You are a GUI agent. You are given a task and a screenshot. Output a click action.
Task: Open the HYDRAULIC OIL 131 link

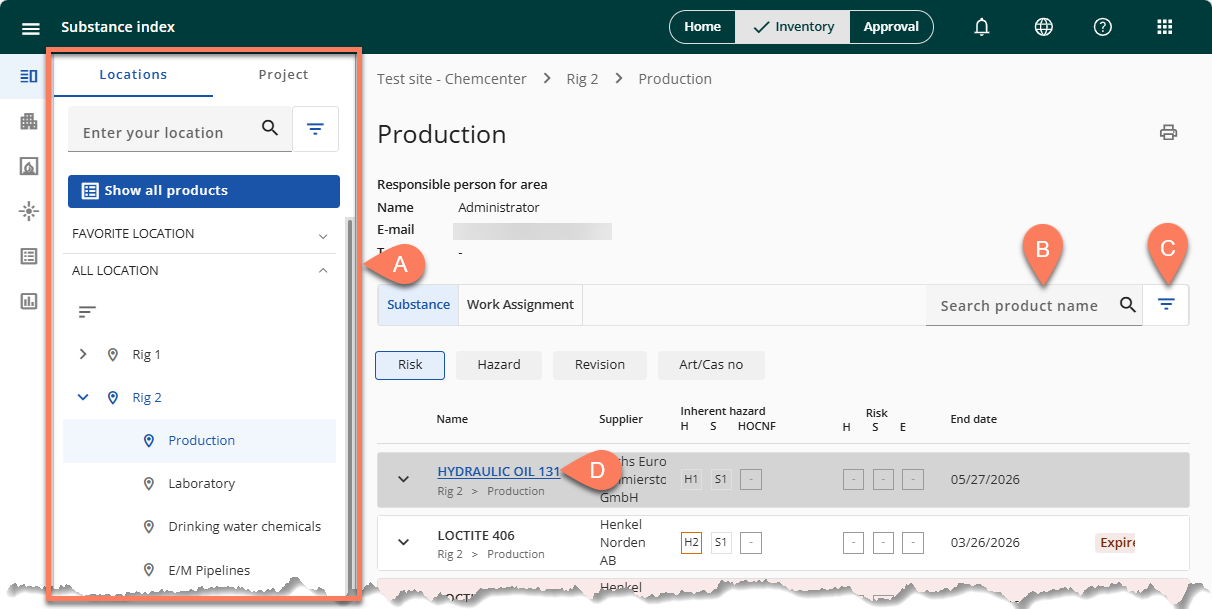point(498,472)
